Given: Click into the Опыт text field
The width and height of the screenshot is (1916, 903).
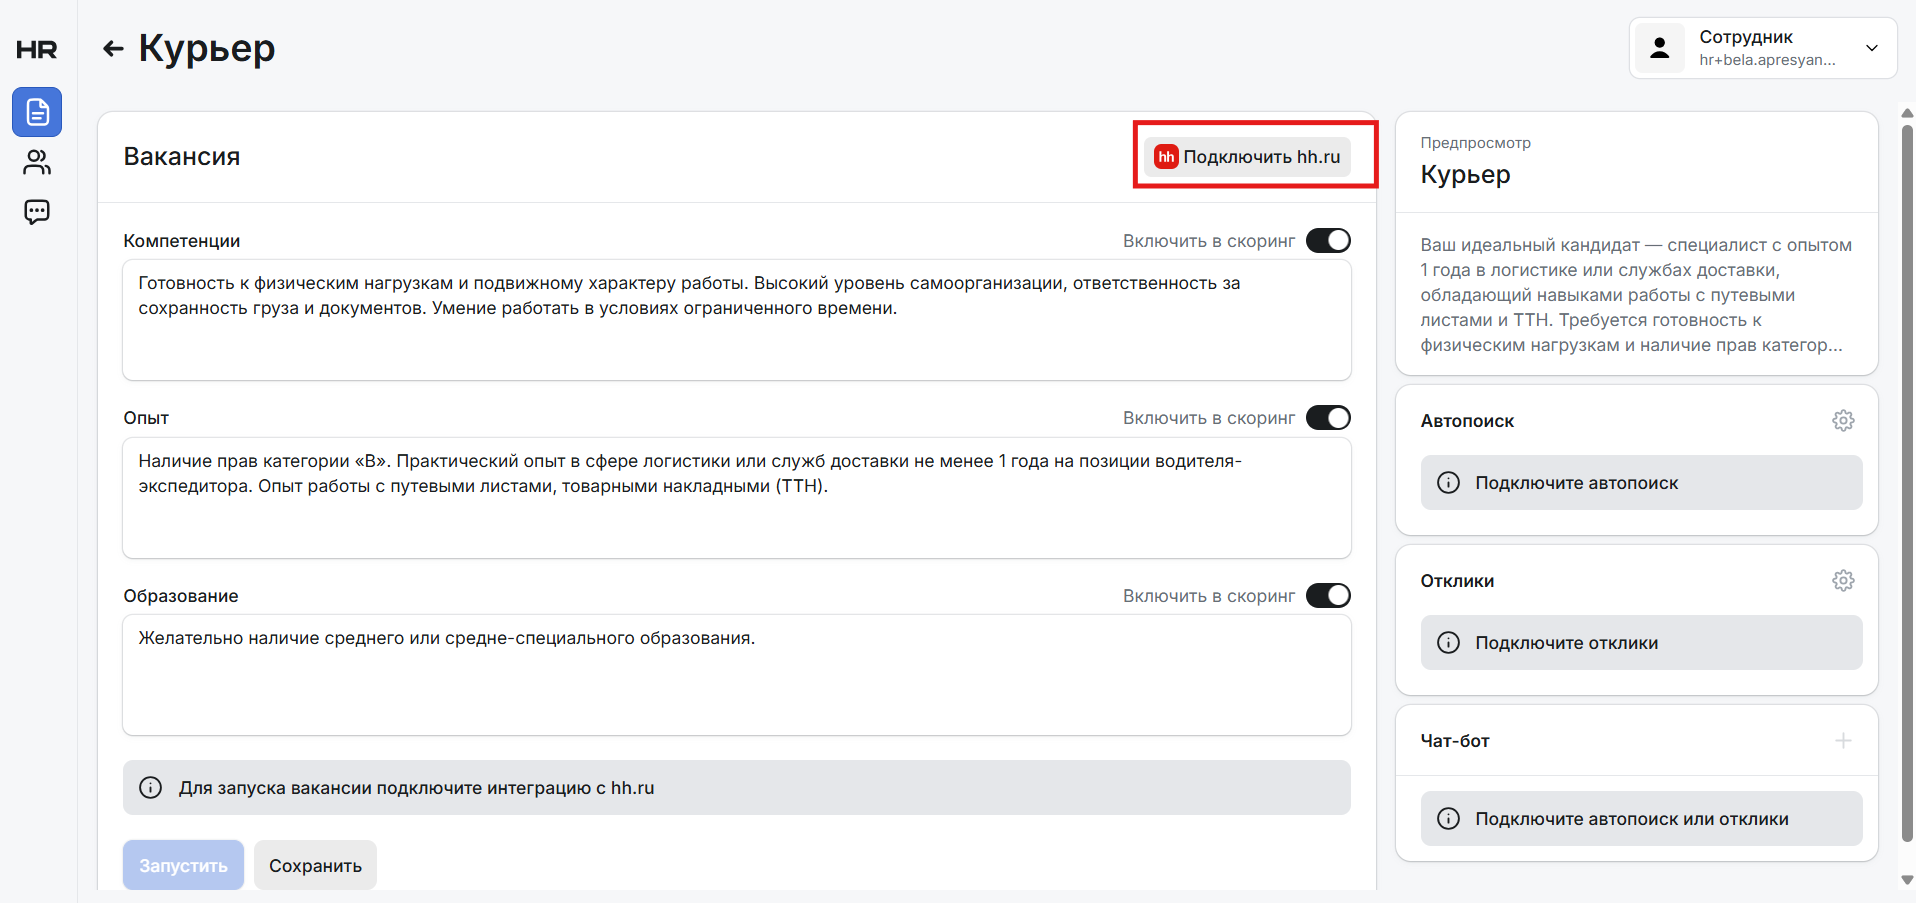Looking at the screenshot, I should click(737, 498).
